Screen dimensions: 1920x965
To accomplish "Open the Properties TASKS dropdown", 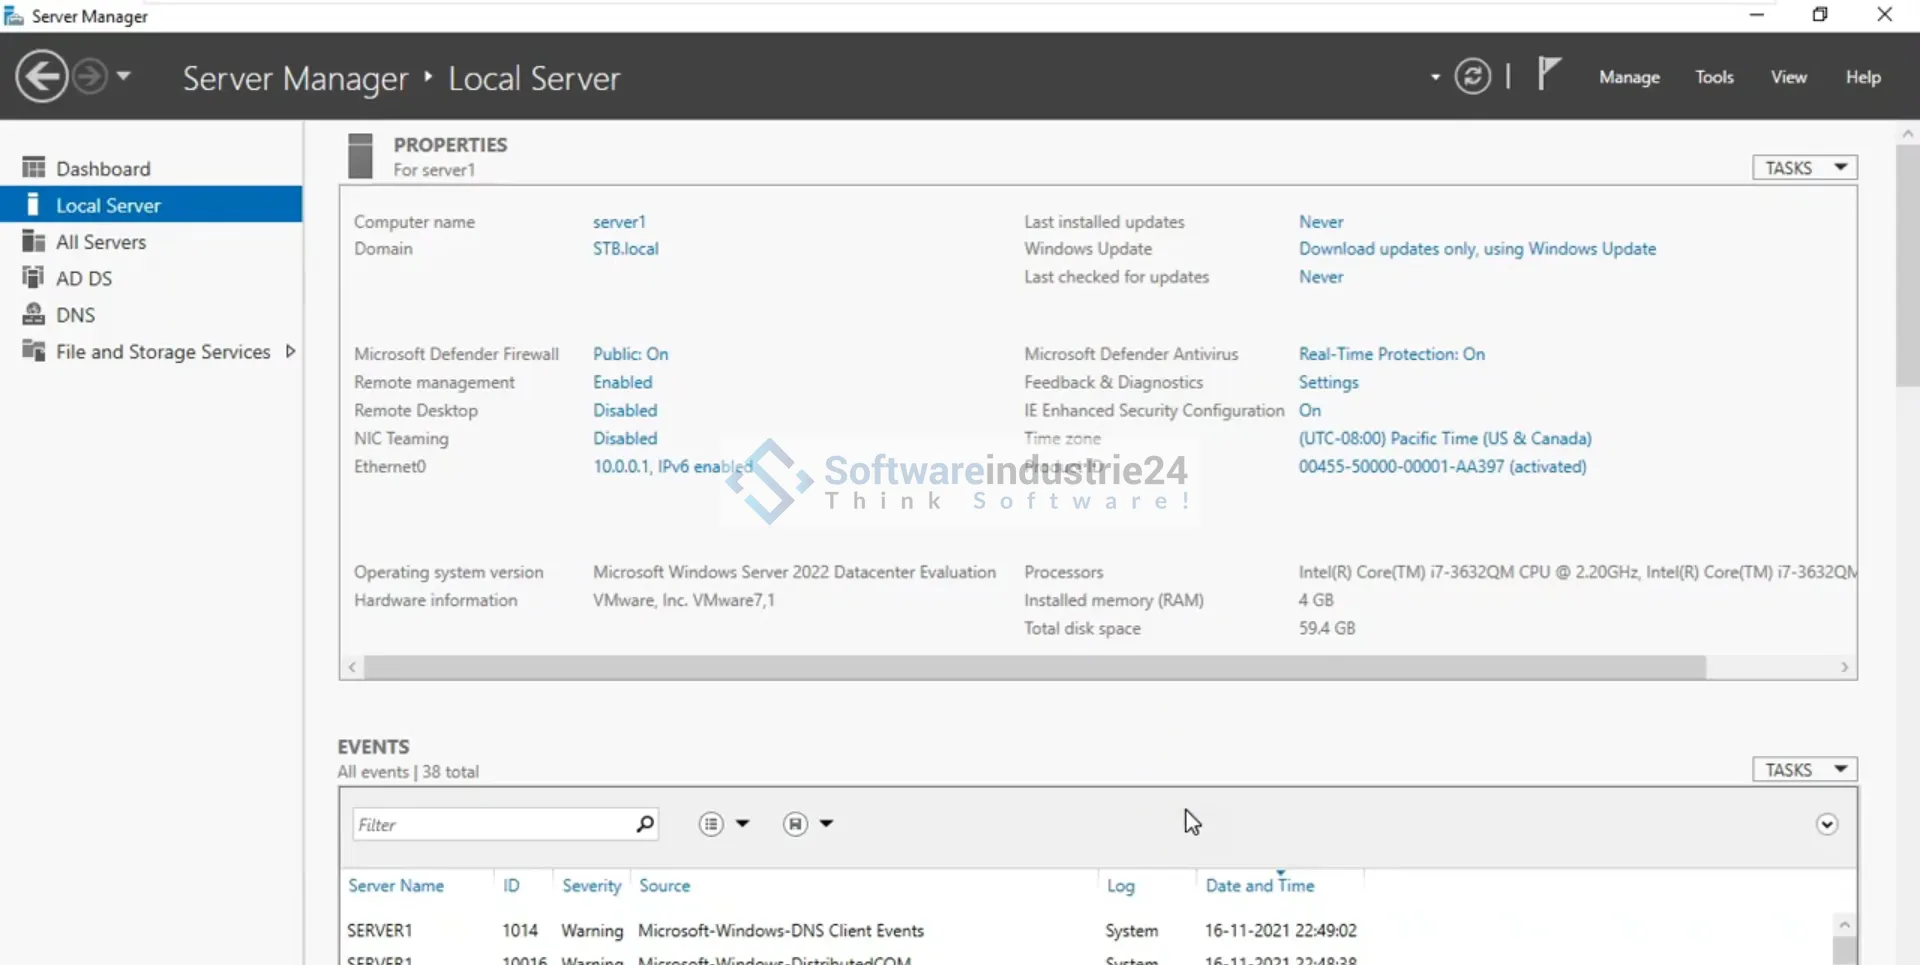I will click(x=1804, y=168).
